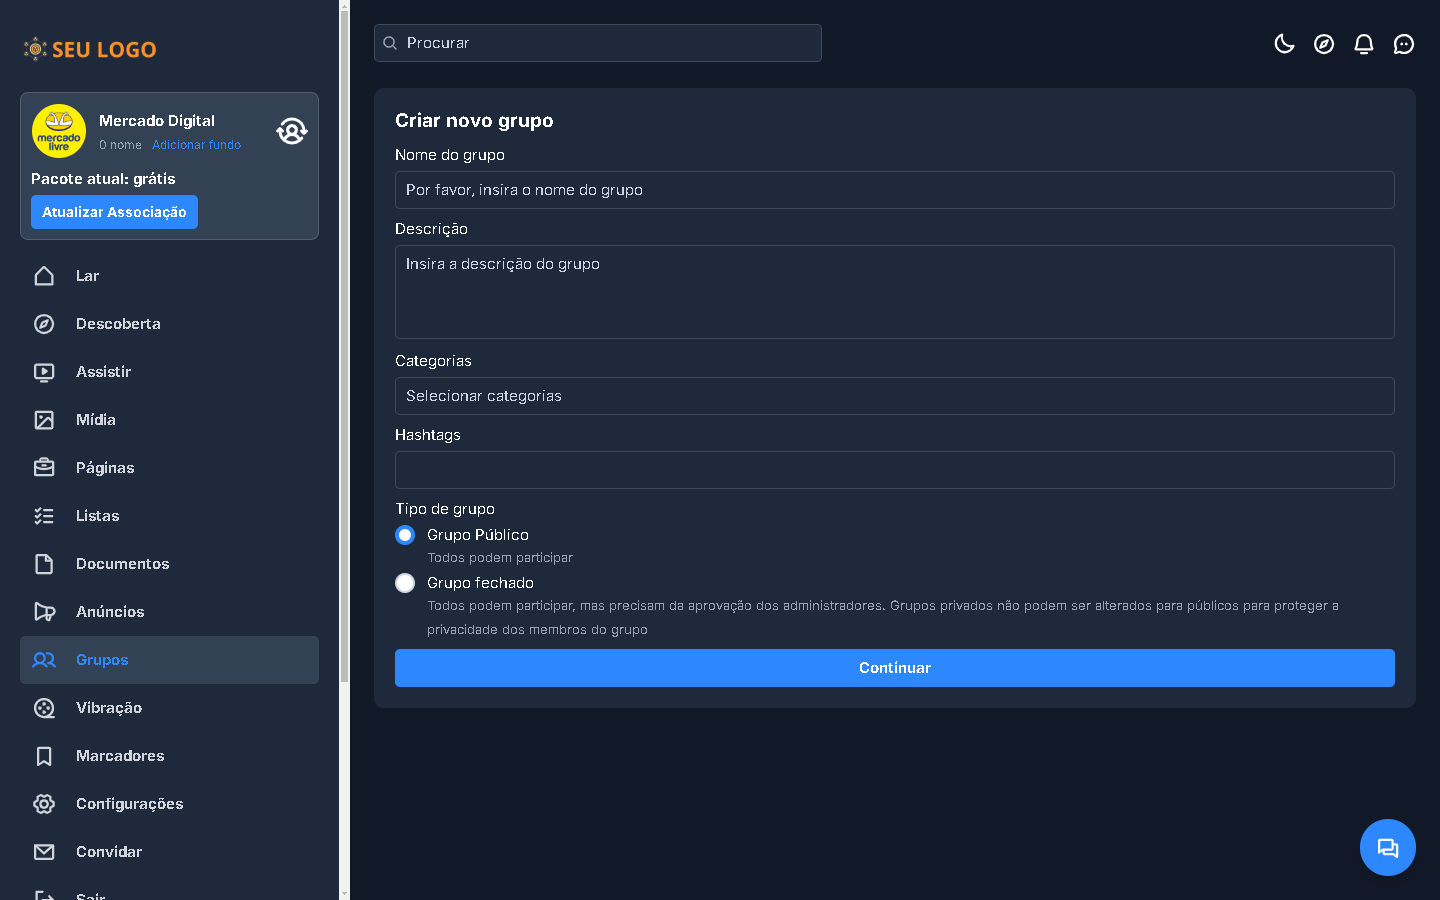Toggle dark mode moon icon

(x=1284, y=44)
